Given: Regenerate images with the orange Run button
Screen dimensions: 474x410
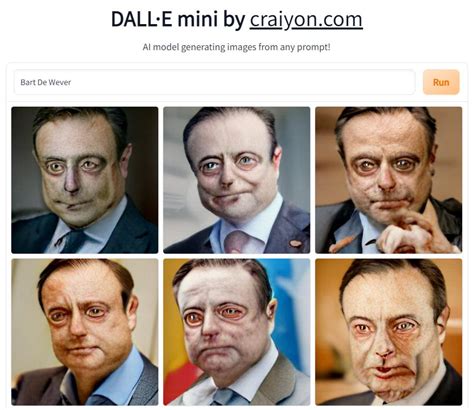Looking at the screenshot, I should pyautogui.click(x=441, y=82).
